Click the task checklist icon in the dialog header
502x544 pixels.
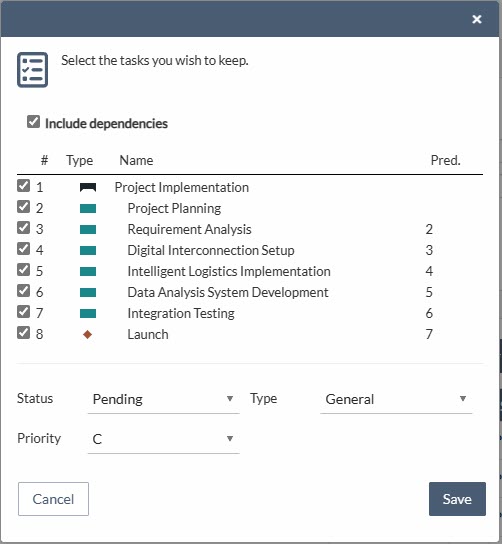click(x=32, y=70)
